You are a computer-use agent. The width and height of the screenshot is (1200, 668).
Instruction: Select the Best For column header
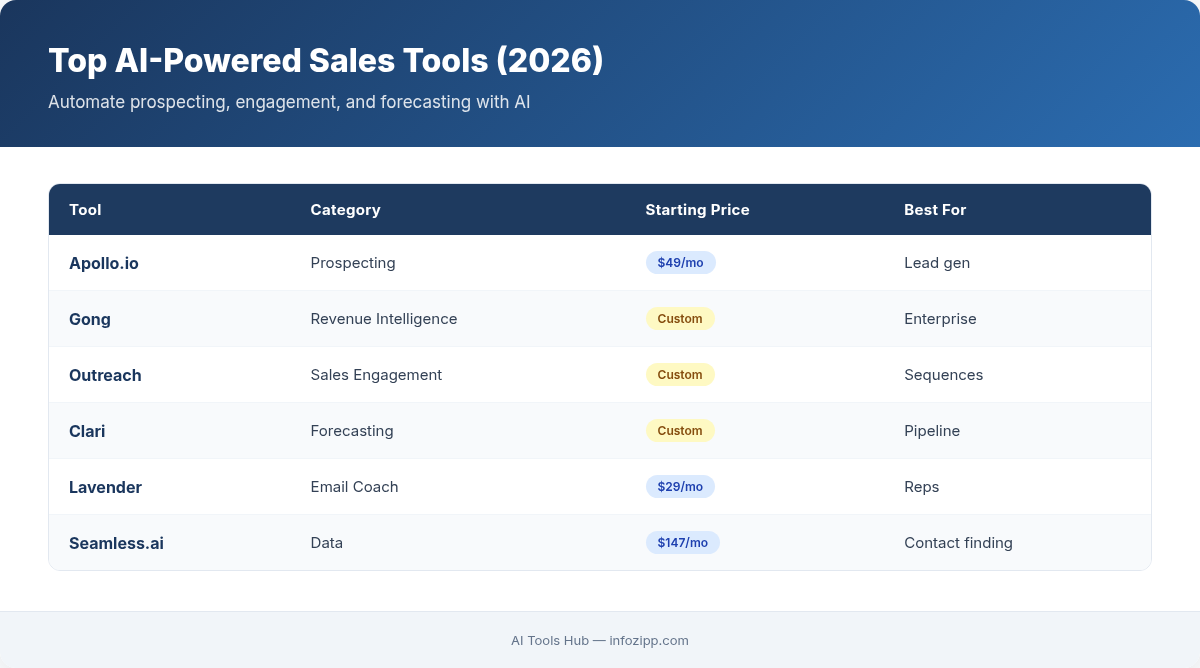935,210
